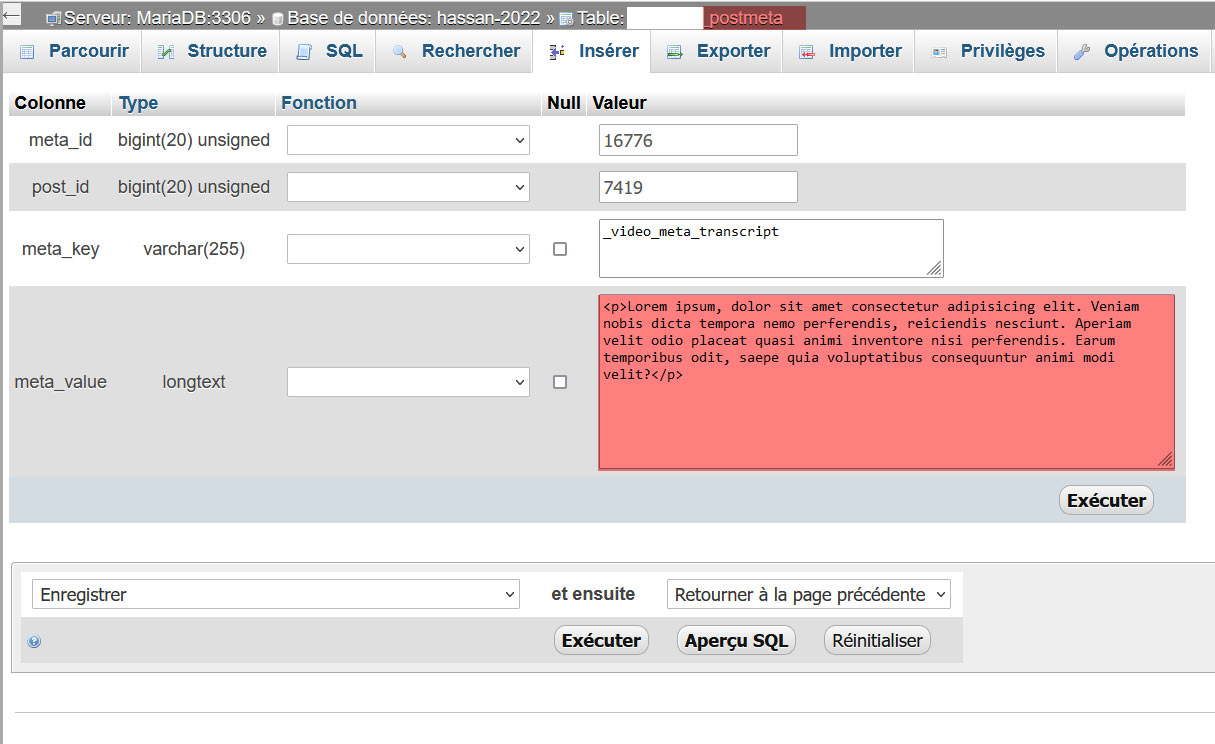Click the 'varchar(255)' type text
The height and width of the screenshot is (744, 1215).
[x=194, y=249]
